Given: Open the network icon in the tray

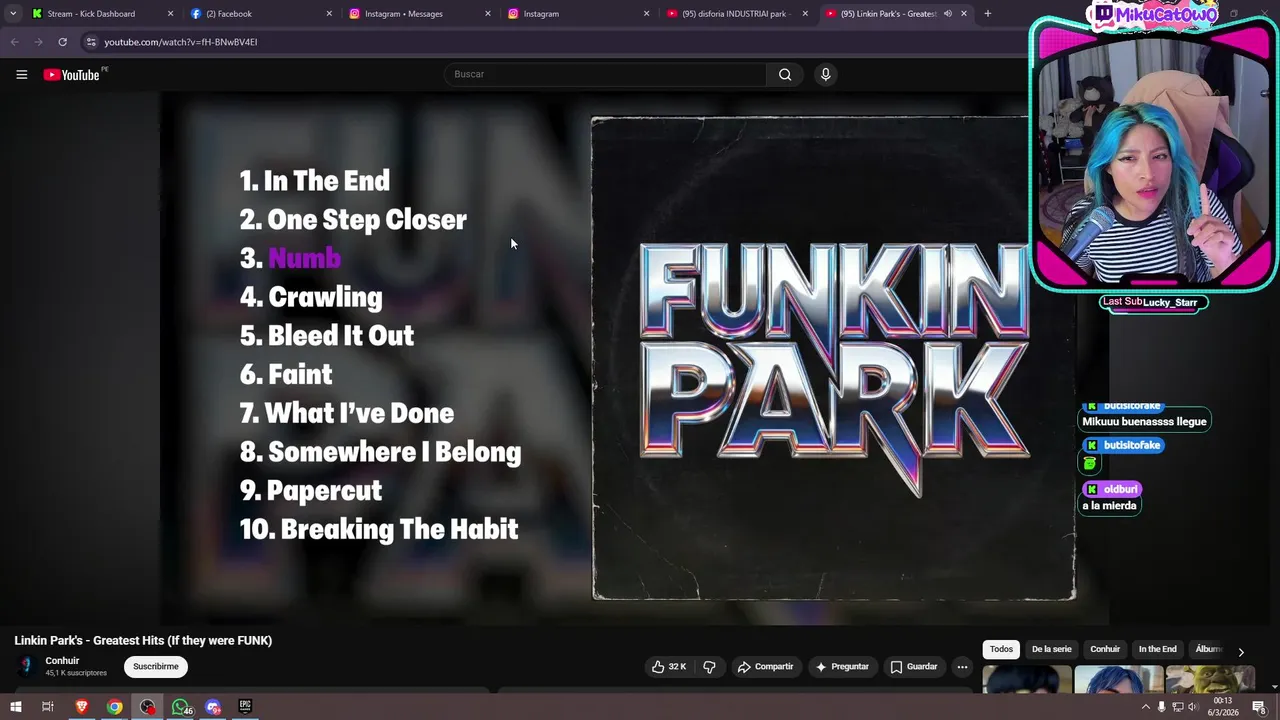Looking at the screenshot, I should (x=1177, y=707).
